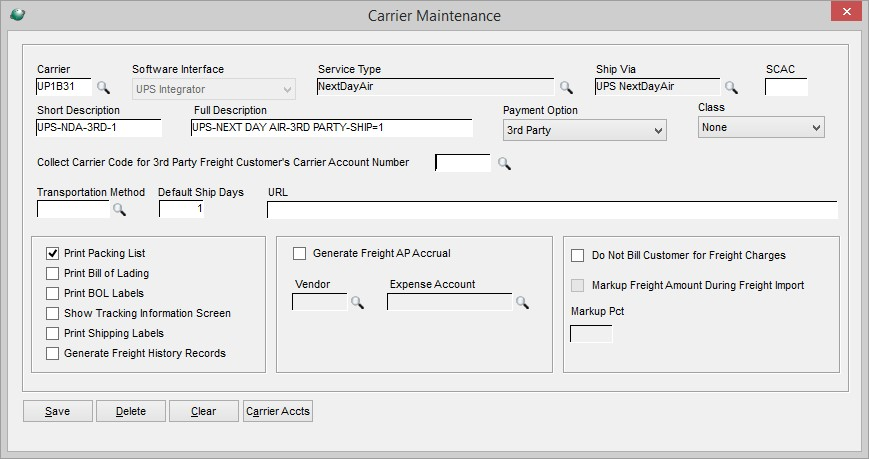Uncheck Print Packing List
The width and height of the screenshot is (869, 459).
(52, 253)
